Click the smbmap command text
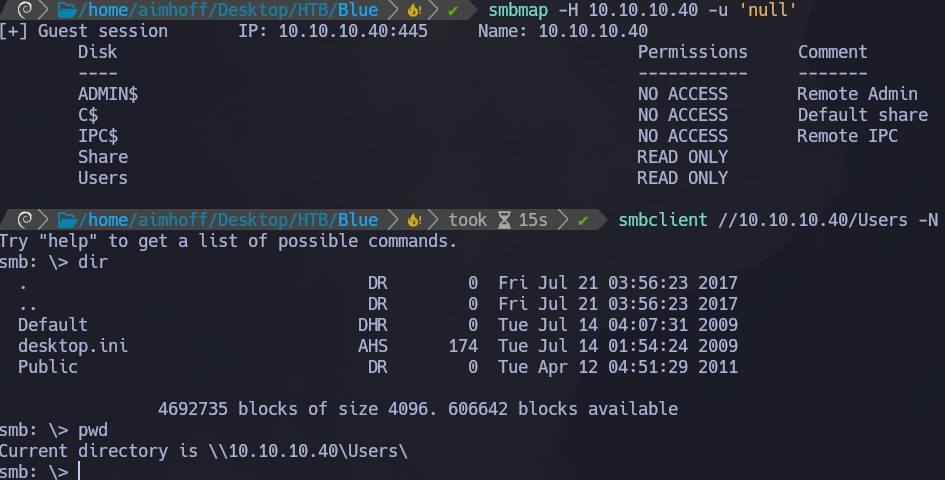Image resolution: width=945 pixels, height=480 pixels. (518, 10)
